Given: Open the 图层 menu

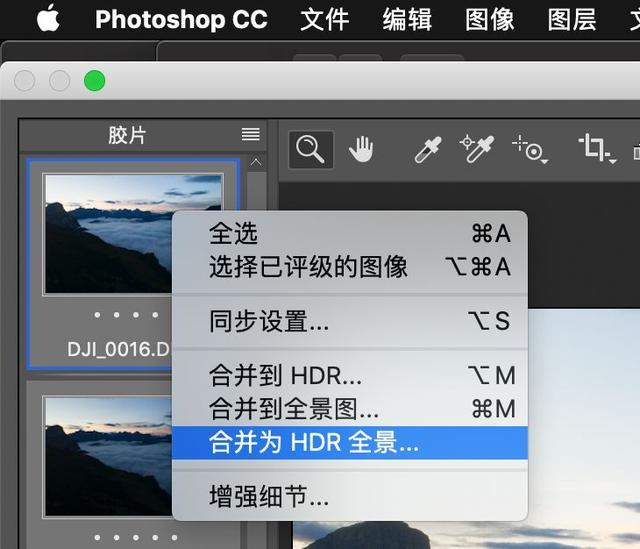Looking at the screenshot, I should click(x=572, y=19).
